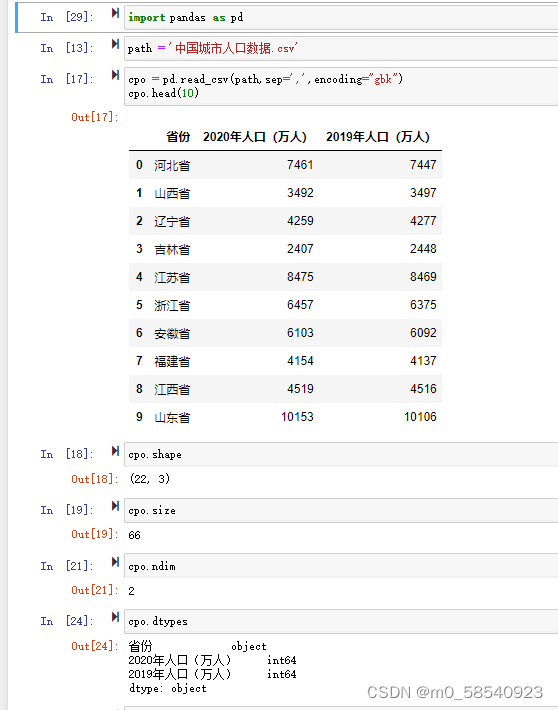Viewport: 558px width, 710px height.
Task: Click into the cpo.size code cell
Action: (341, 511)
